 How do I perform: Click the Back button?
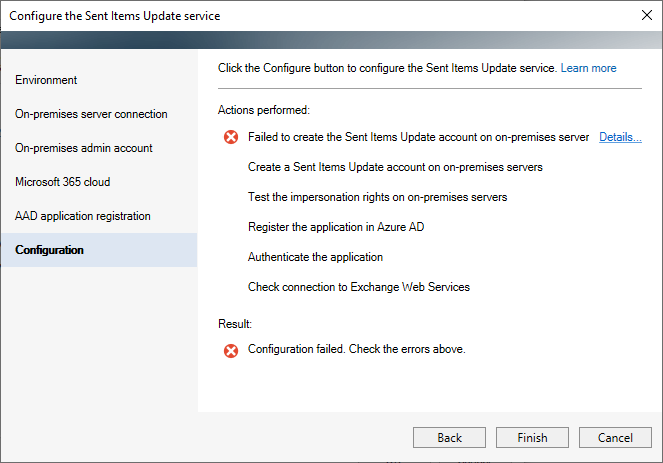[x=449, y=438]
